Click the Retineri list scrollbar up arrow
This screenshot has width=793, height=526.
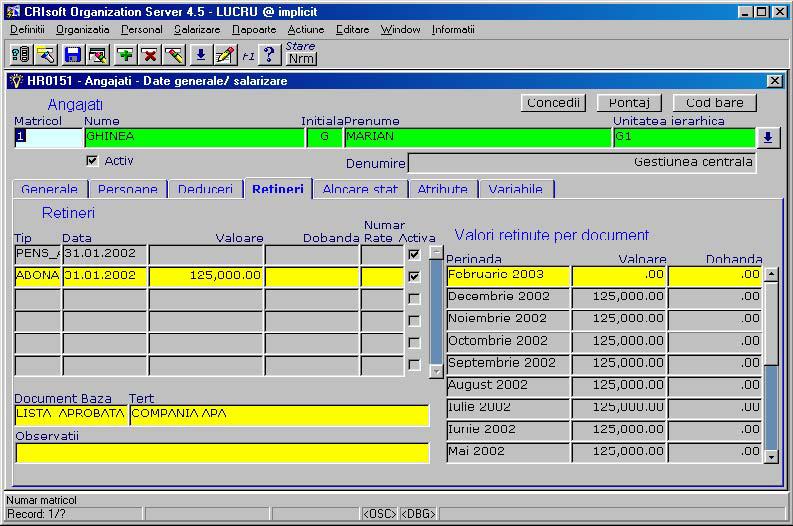(436, 252)
